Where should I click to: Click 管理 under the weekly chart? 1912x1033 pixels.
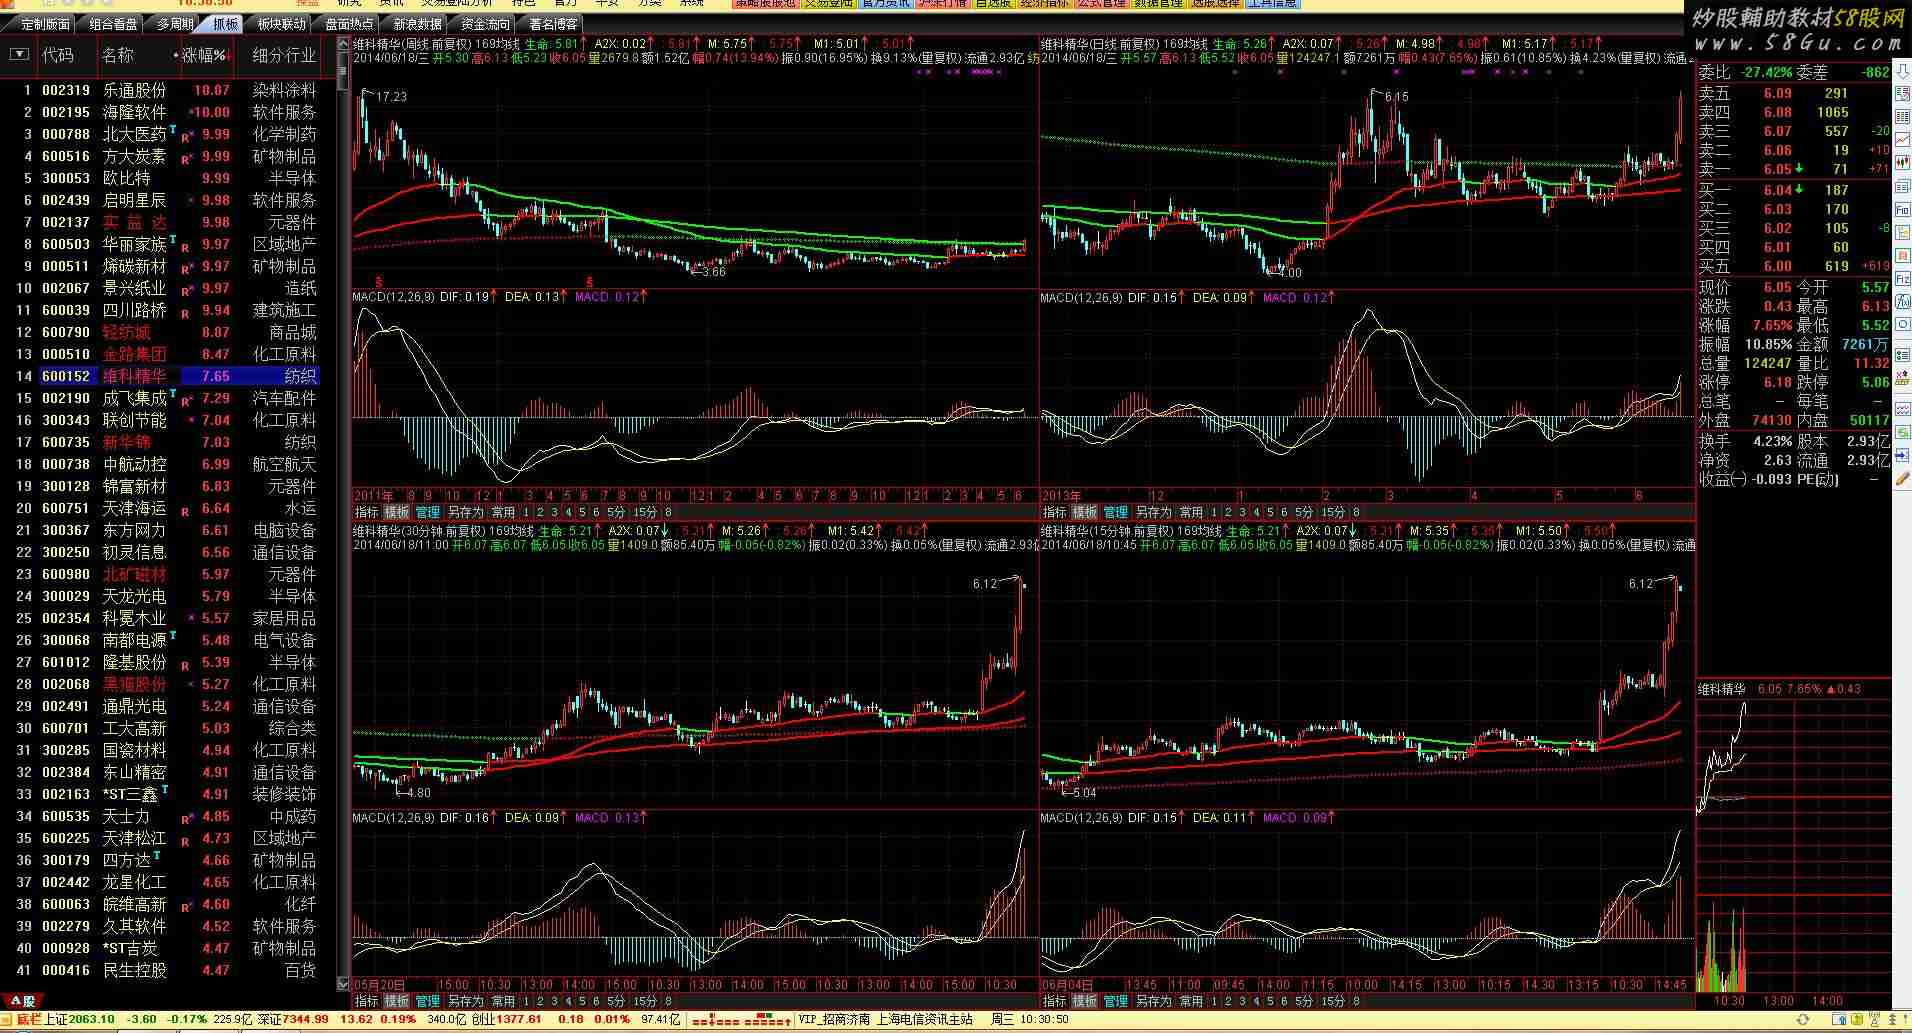coord(428,511)
